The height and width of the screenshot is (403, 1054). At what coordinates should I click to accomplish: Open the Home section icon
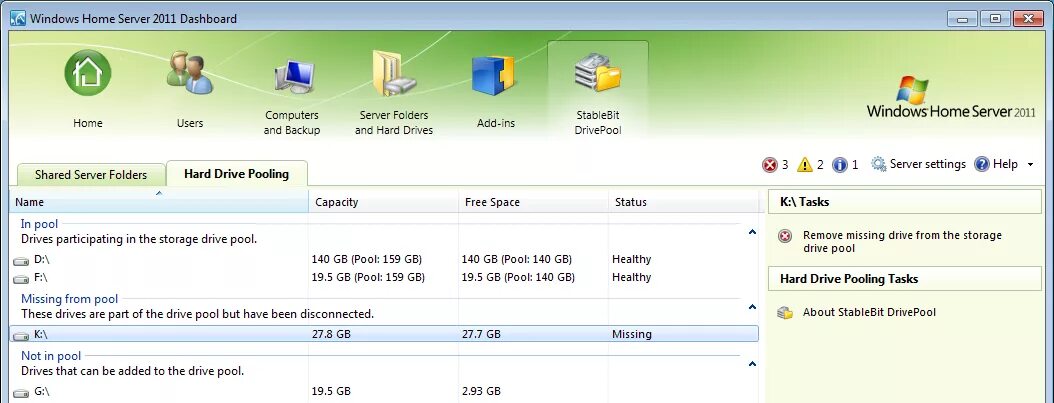(x=88, y=73)
